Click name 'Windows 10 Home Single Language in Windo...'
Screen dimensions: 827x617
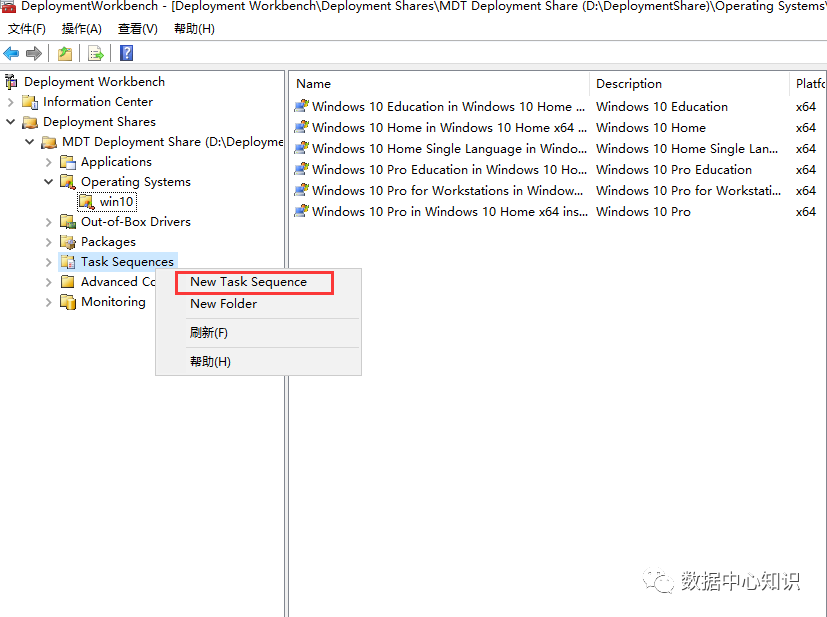tap(449, 149)
